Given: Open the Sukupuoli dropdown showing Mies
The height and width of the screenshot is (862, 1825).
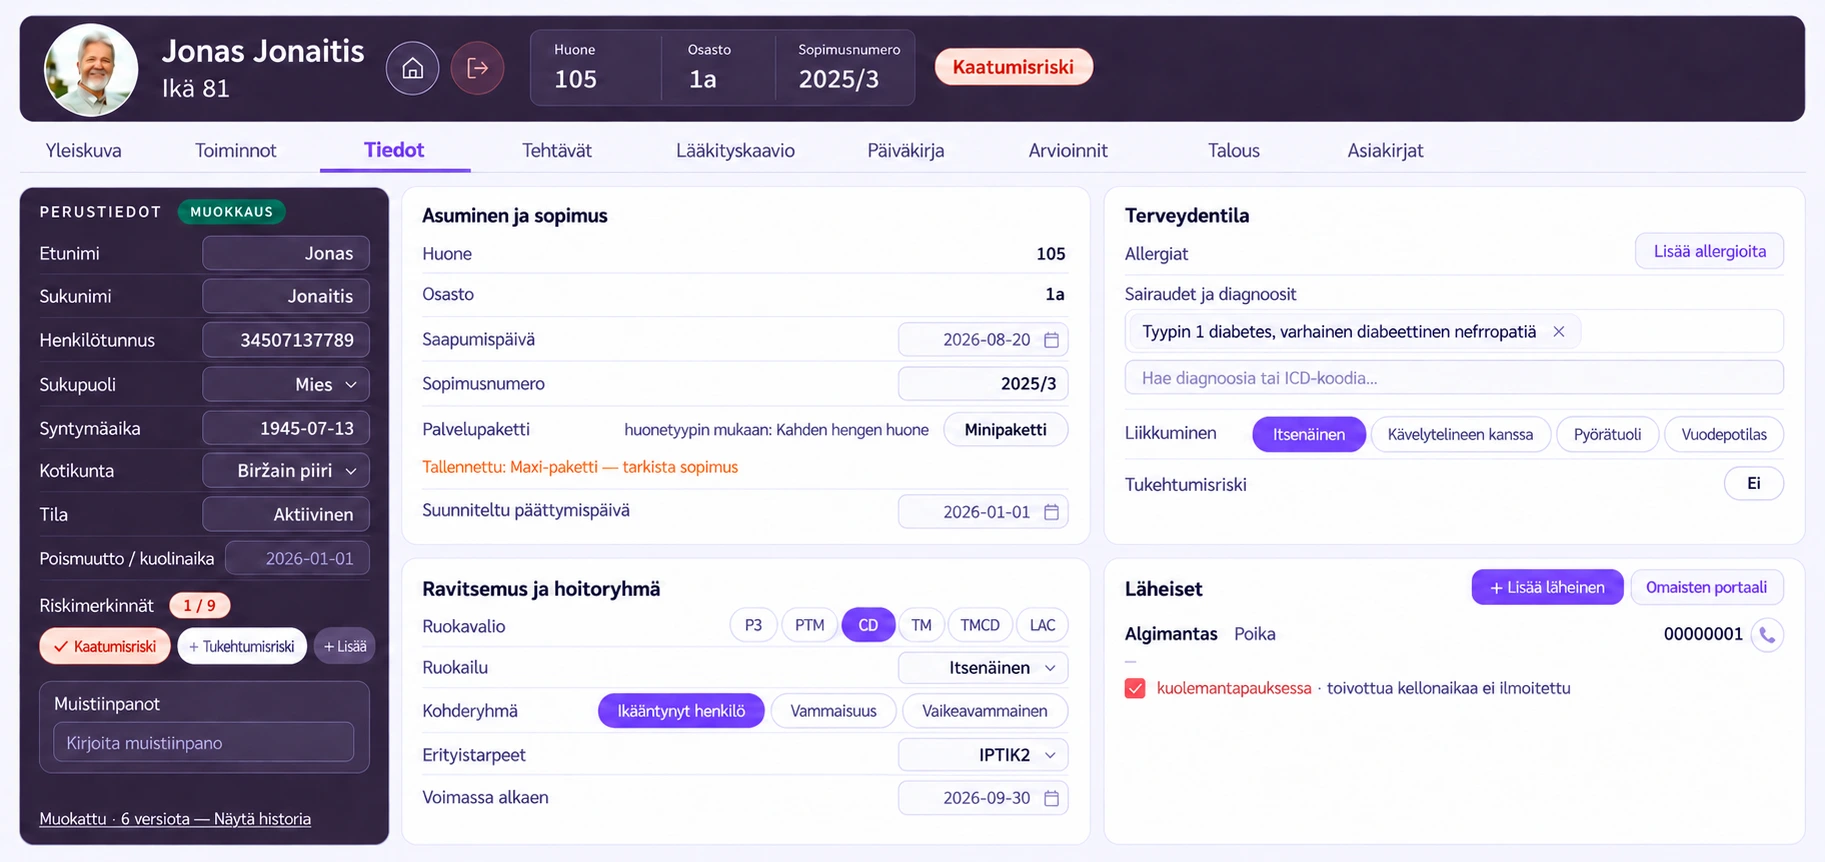Looking at the screenshot, I should 286,385.
